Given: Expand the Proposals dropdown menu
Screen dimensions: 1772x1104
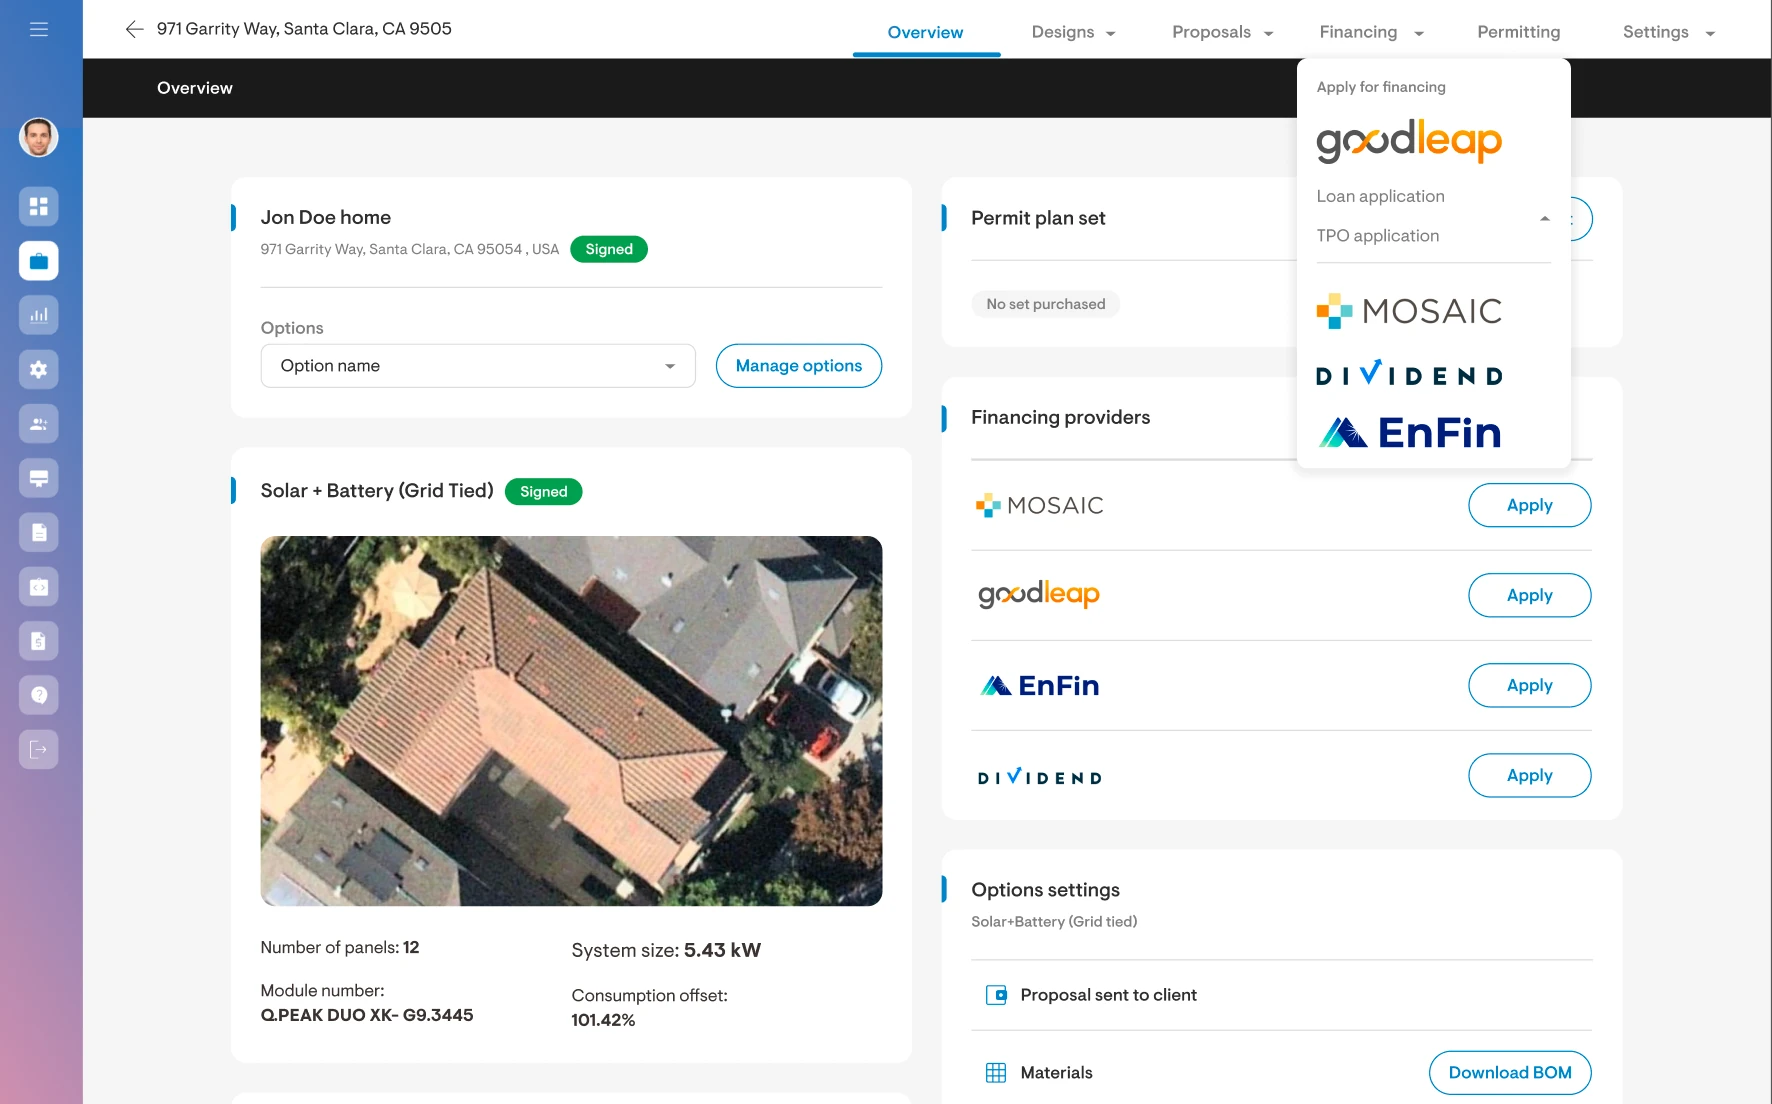Looking at the screenshot, I should pyautogui.click(x=1222, y=32).
